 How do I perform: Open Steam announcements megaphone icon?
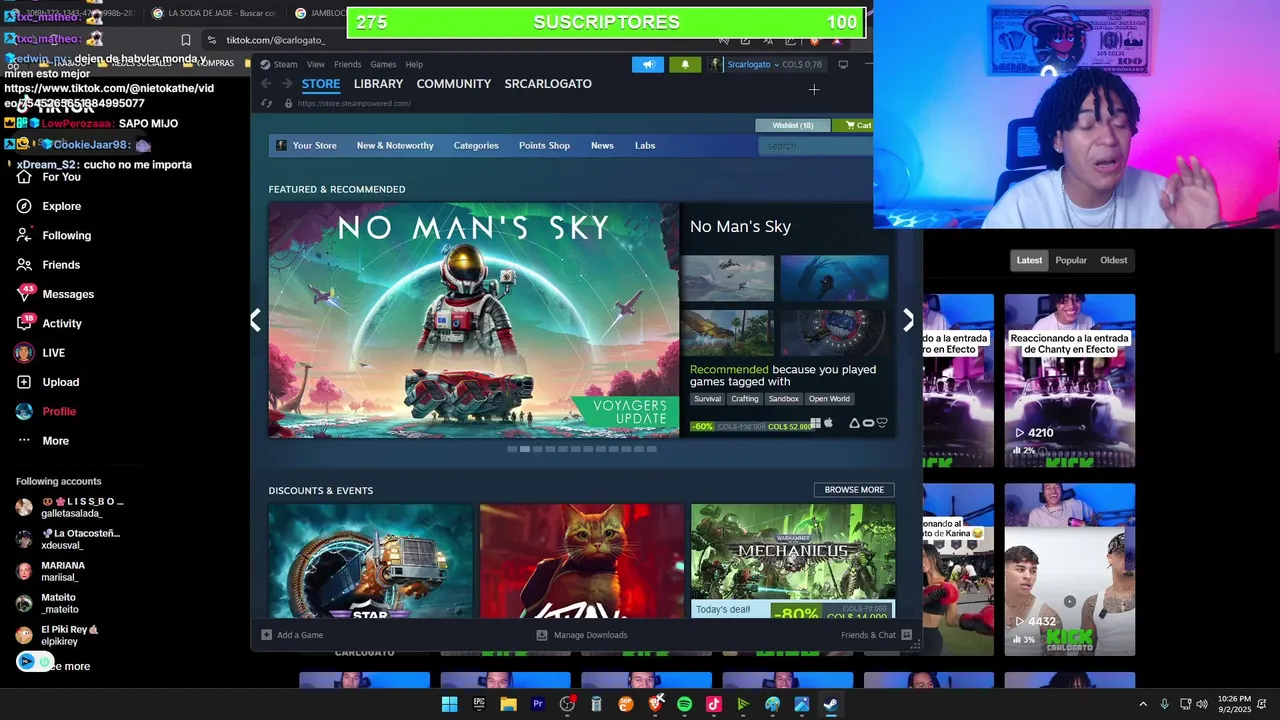pyautogui.click(x=647, y=64)
